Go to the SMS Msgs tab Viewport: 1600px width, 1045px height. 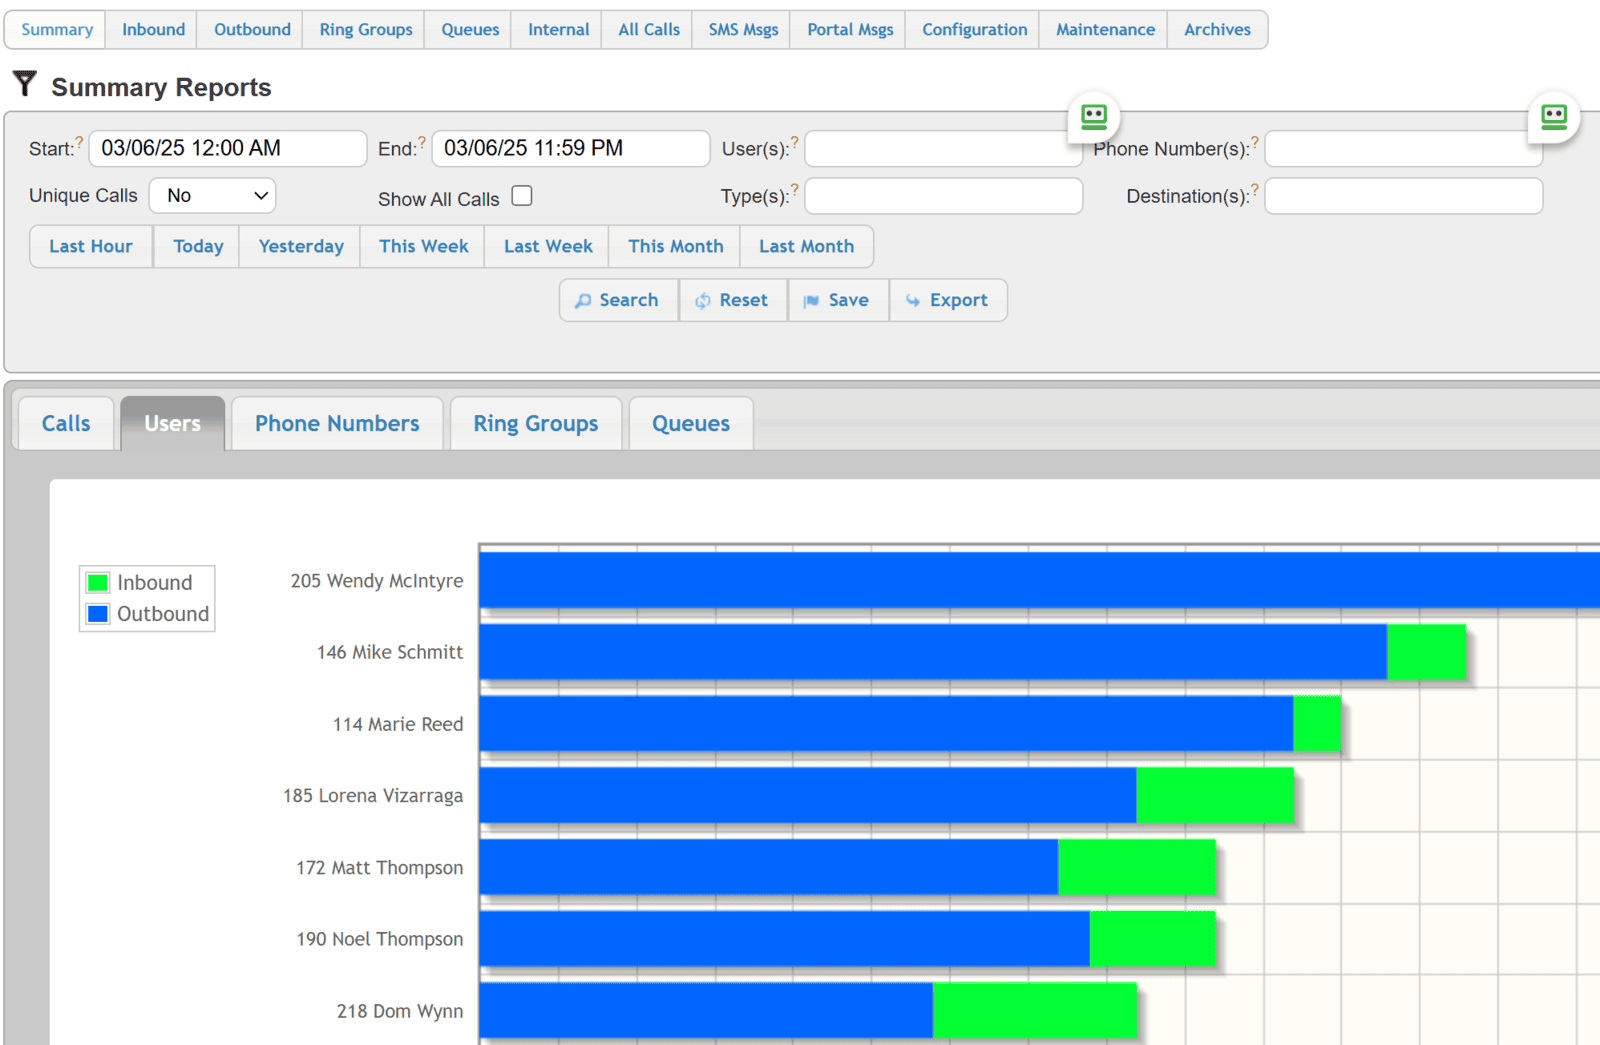(743, 30)
